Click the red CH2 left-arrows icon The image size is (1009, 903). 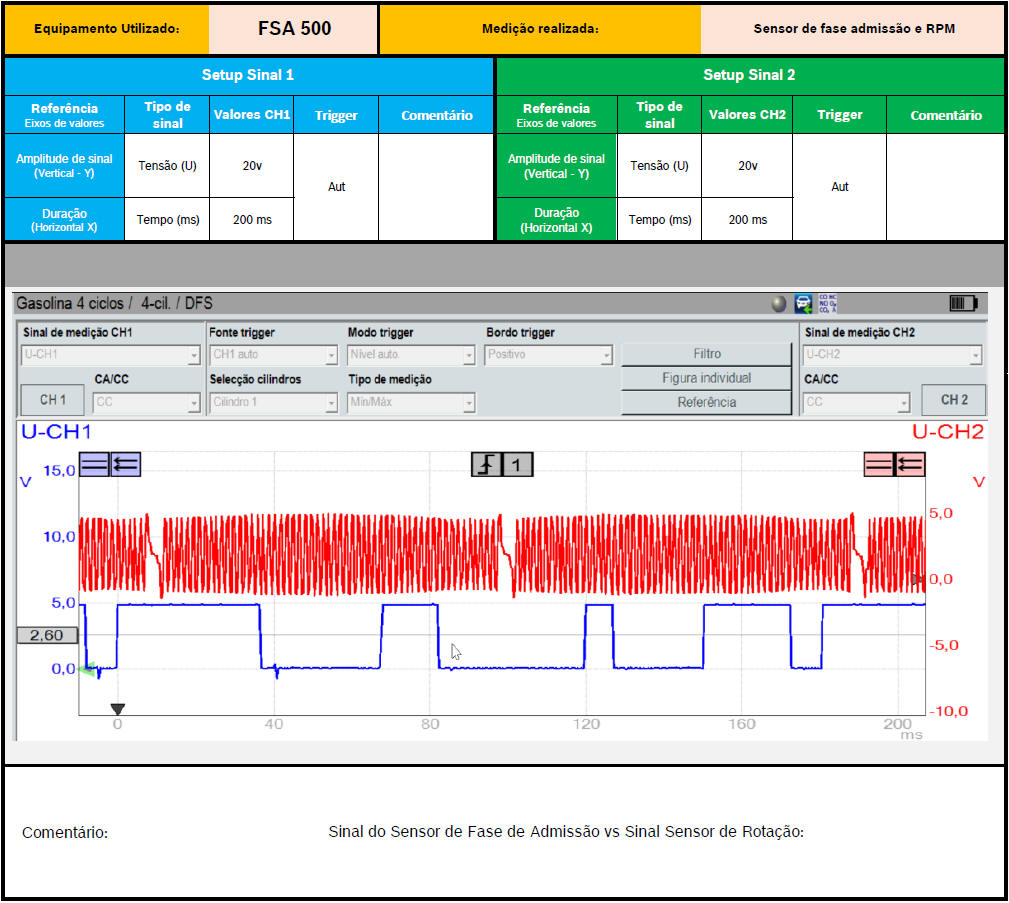[910, 464]
